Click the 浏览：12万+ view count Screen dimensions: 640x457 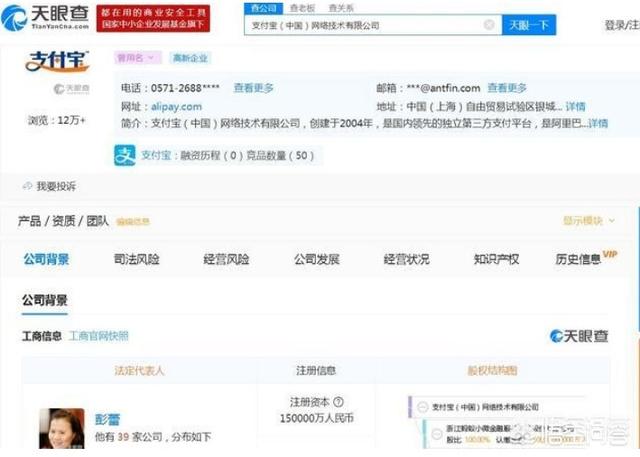[57, 120]
